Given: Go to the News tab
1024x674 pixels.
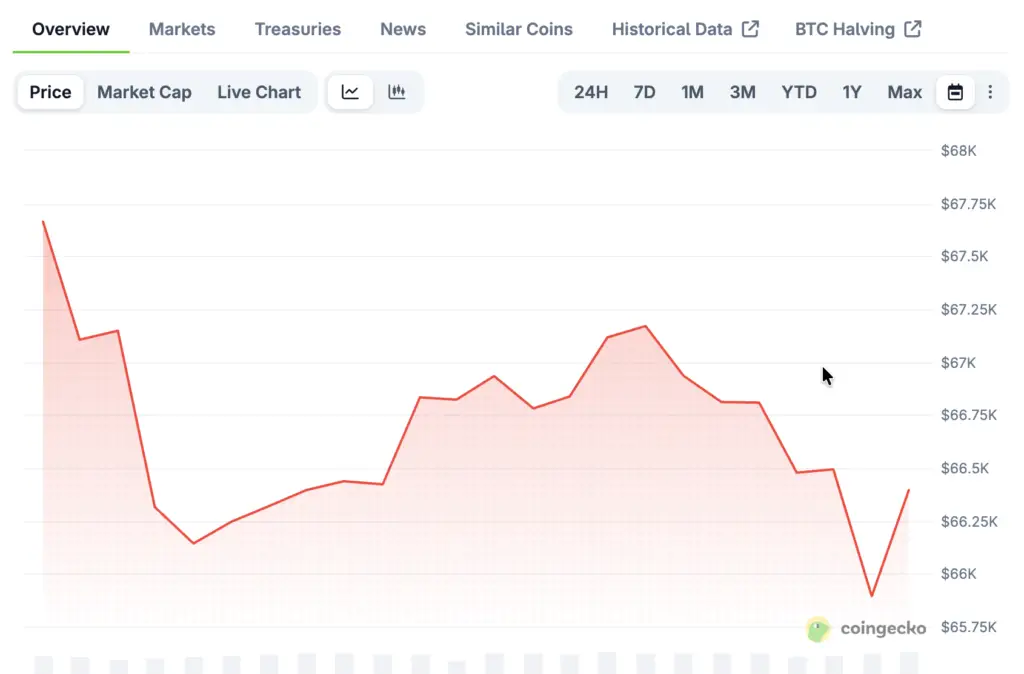Looking at the screenshot, I should (403, 29).
